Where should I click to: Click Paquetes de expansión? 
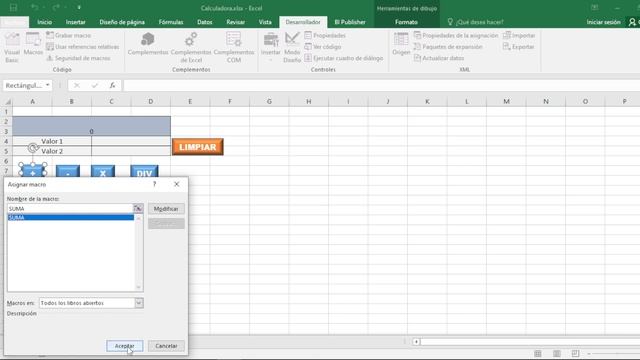tap(448, 47)
